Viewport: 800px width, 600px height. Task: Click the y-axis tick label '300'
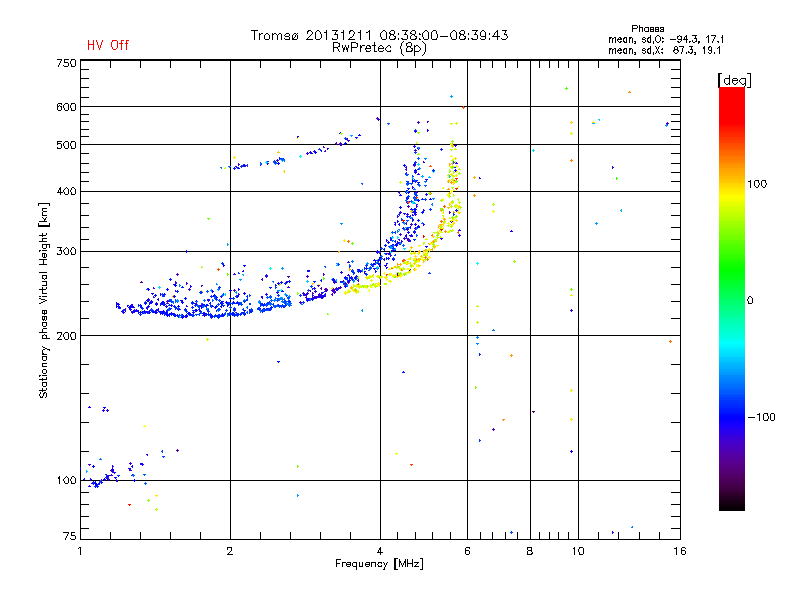(66, 252)
